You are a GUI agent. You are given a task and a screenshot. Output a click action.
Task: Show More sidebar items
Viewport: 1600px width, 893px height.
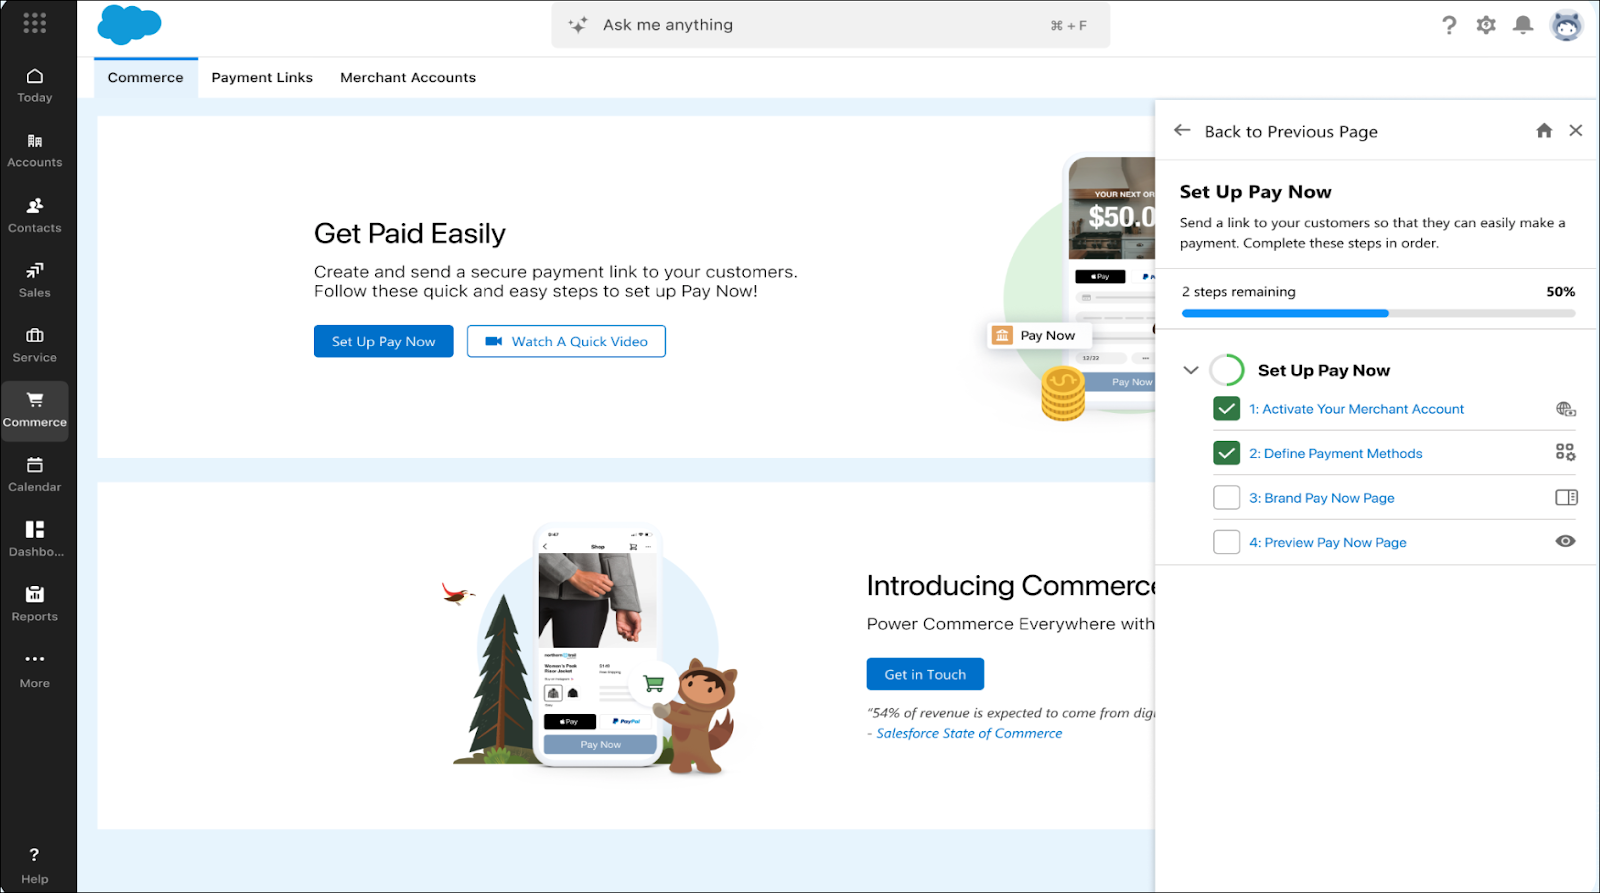pyautogui.click(x=35, y=670)
